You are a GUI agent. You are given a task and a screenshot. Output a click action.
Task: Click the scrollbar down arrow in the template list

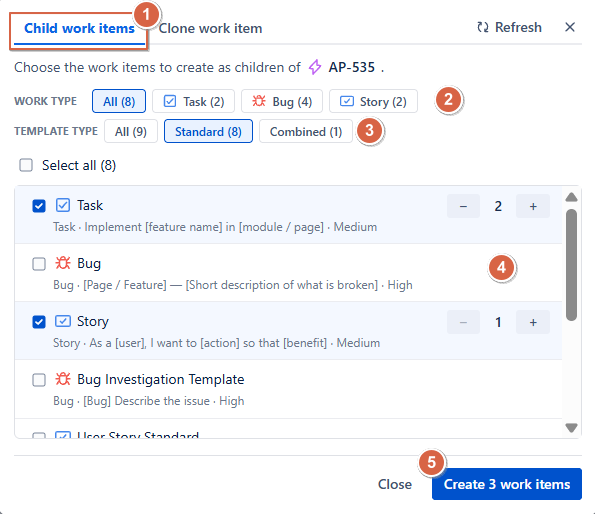coord(571,428)
